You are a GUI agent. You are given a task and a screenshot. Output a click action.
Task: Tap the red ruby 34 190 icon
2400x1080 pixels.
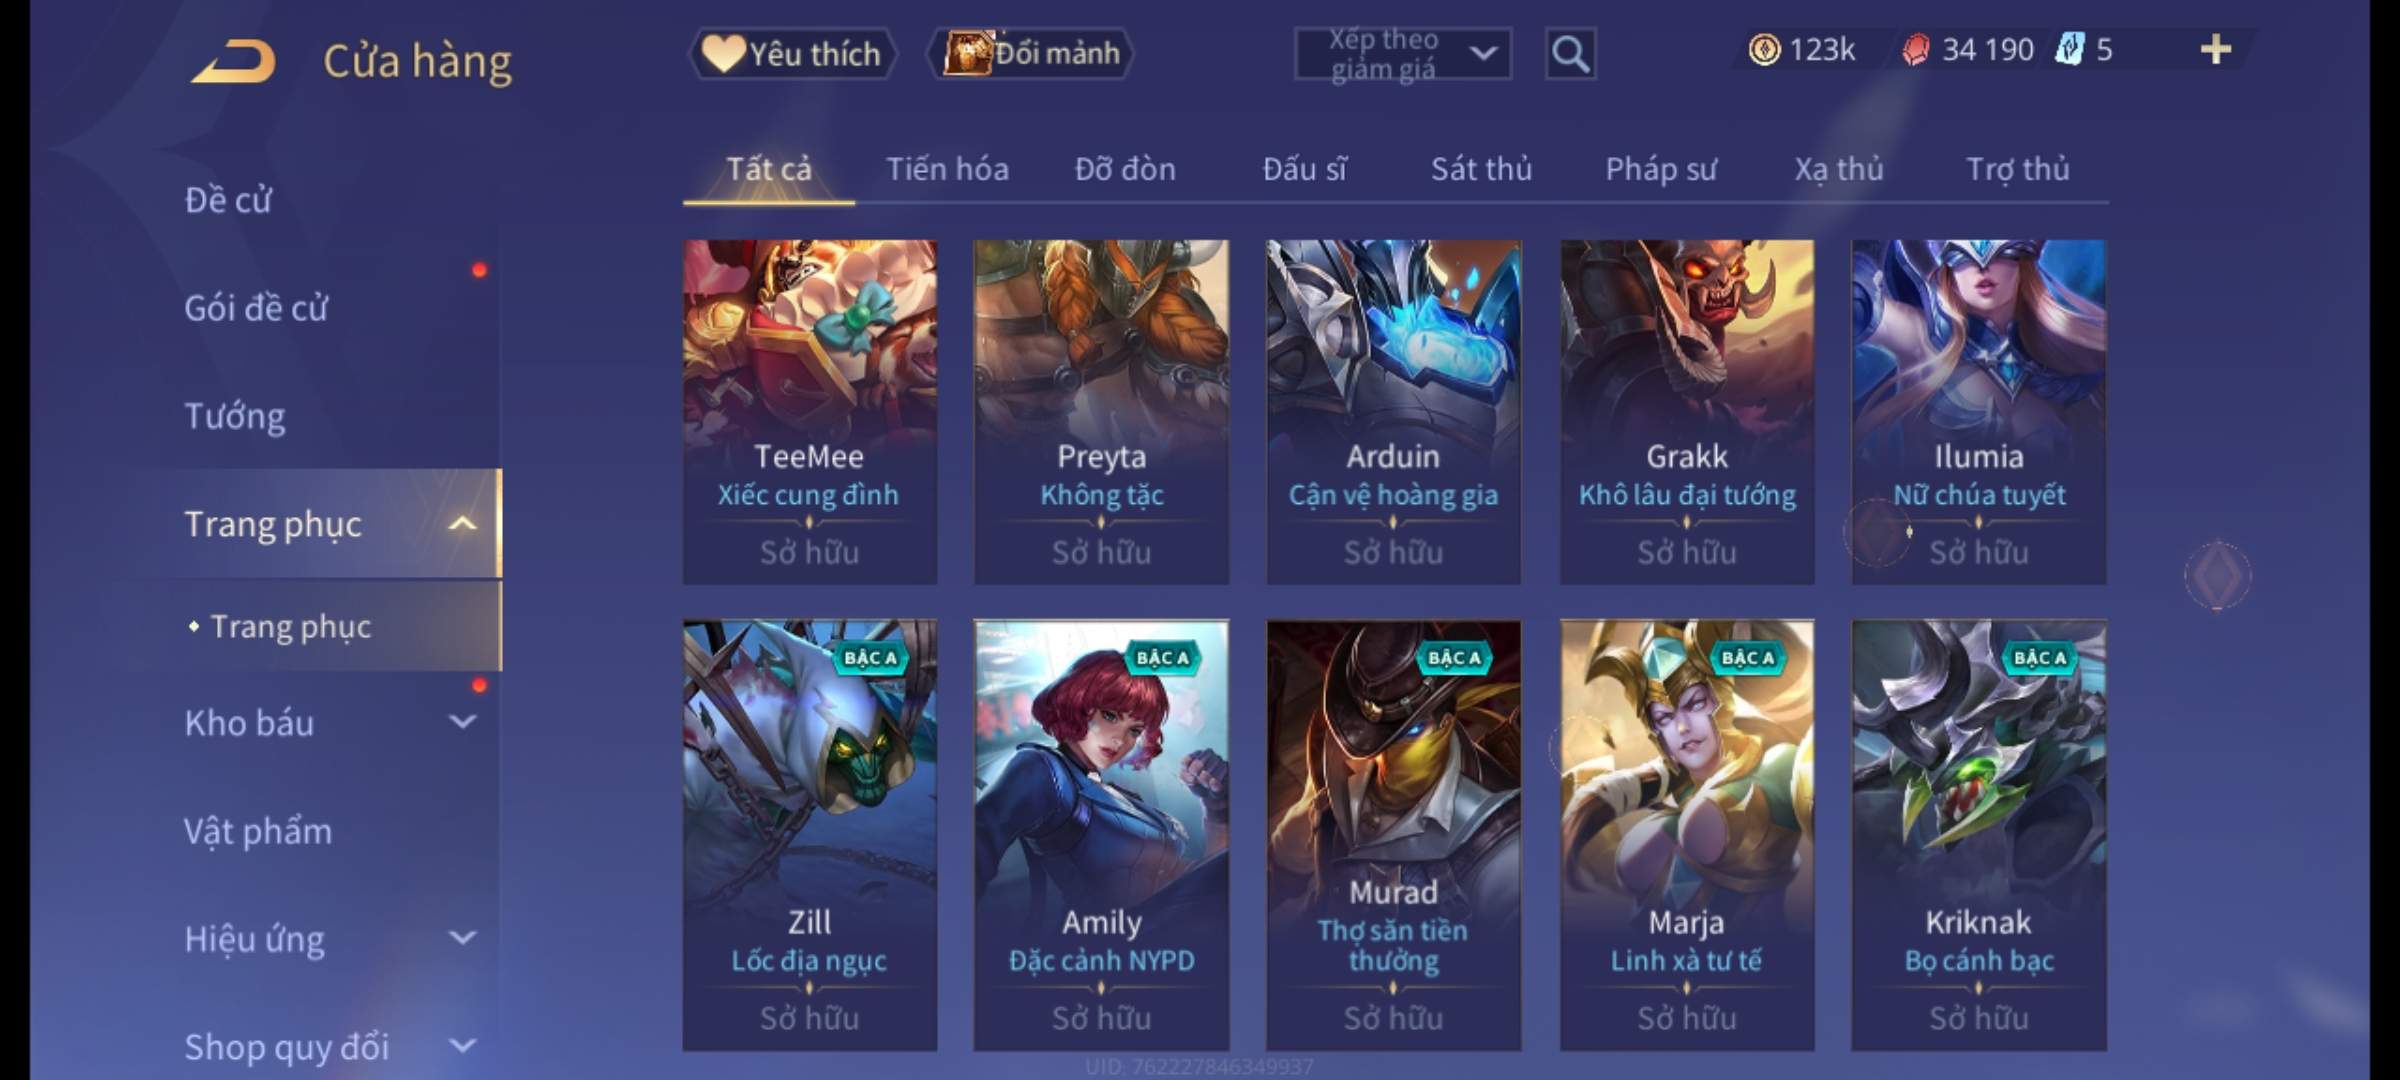[1915, 49]
